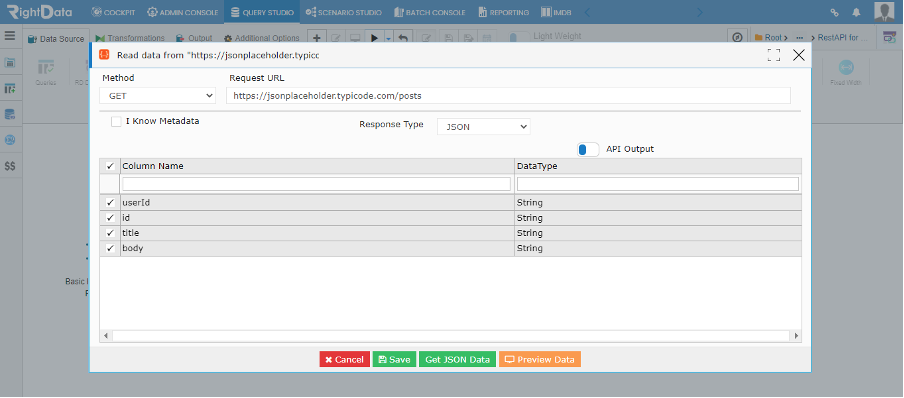Open the Scenario Studio module
The width and height of the screenshot is (904, 398).
344,12
